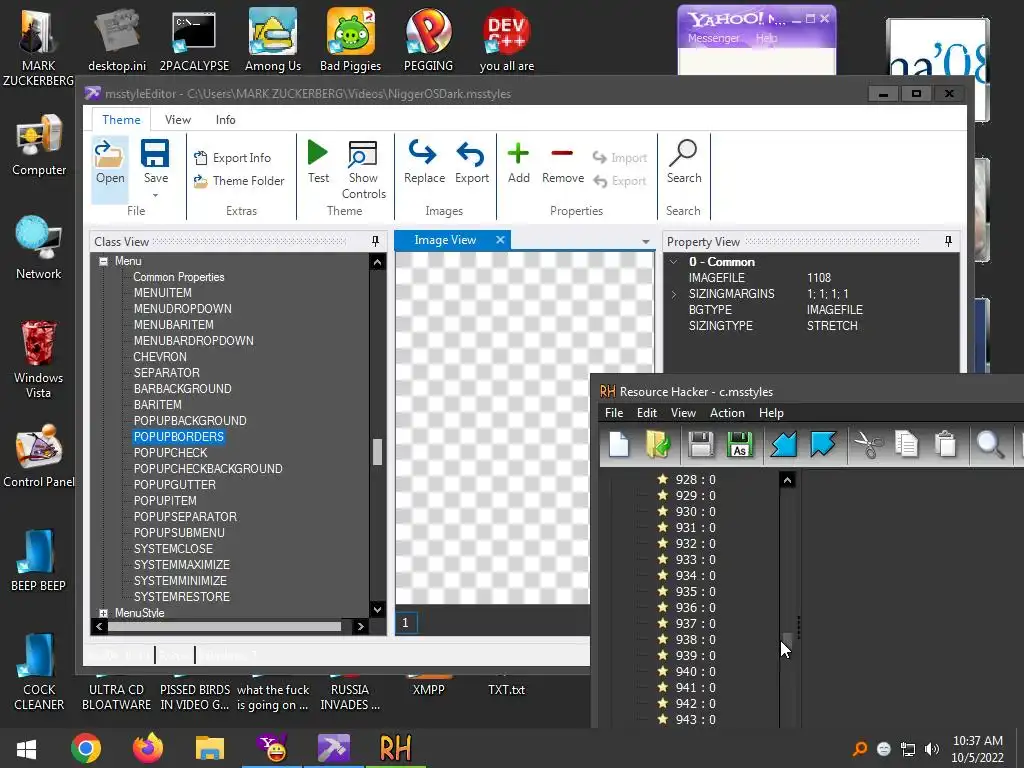
Task: Open the Save dropdown arrow
Action: (x=155, y=195)
